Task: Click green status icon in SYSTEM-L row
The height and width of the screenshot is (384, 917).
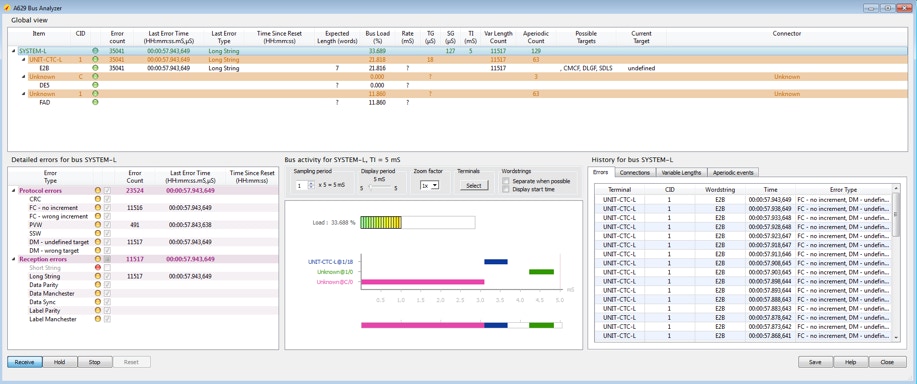Action: [x=95, y=51]
